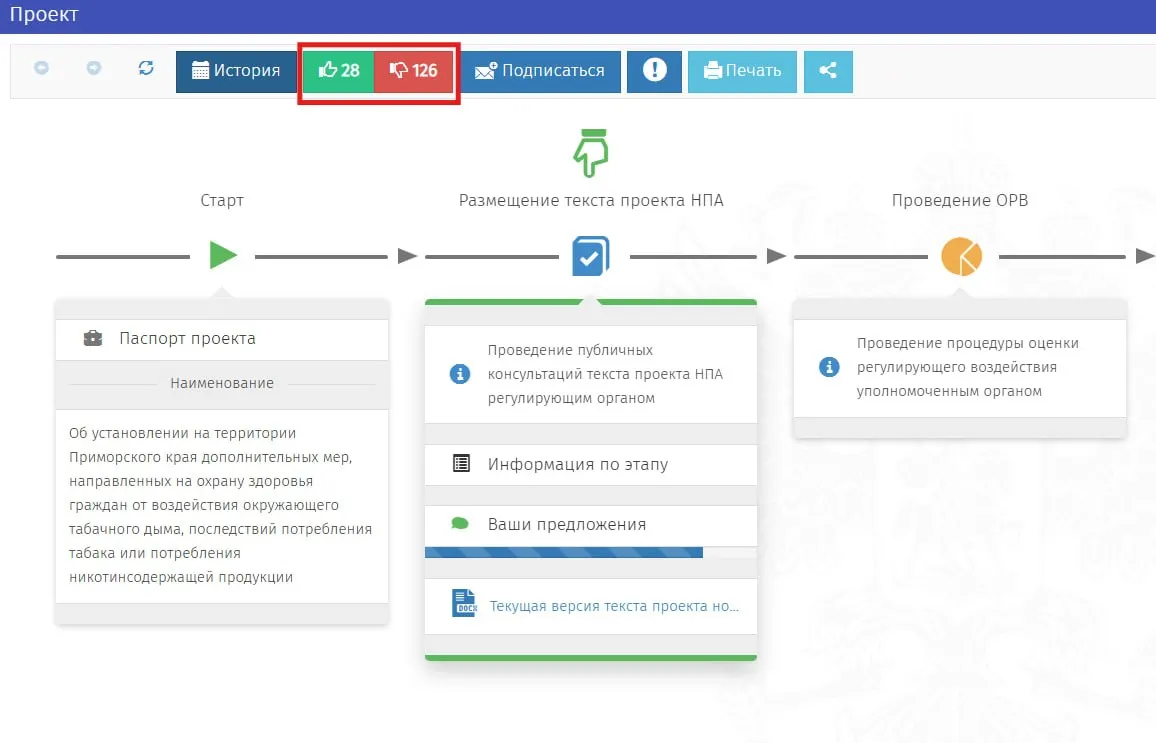Expand Информация по этапу section
The height and width of the screenshot is (743, 1156).
[591, 464]
